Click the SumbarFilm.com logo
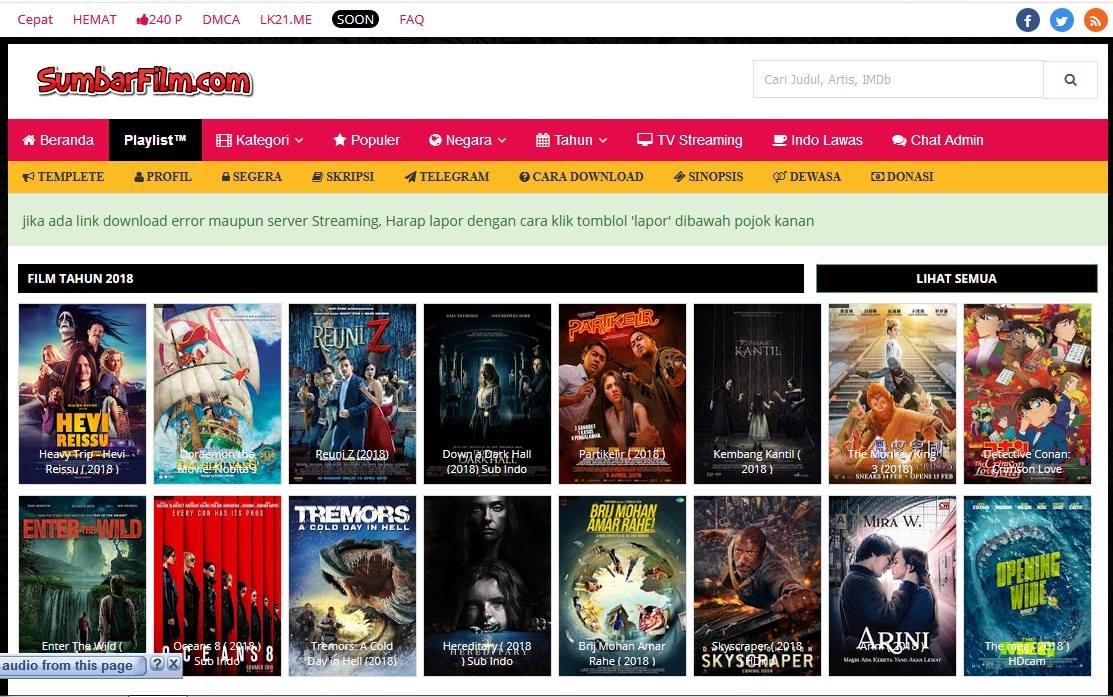 click(x=144, y=80)
